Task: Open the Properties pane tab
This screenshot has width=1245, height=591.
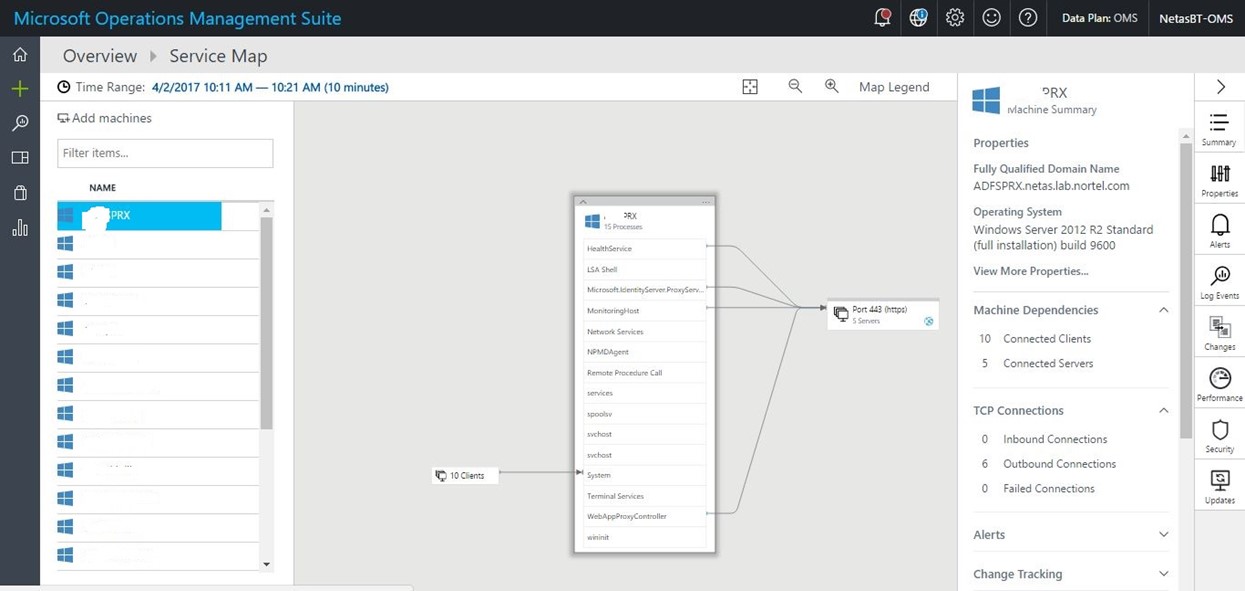Action: click(x=1219, y=180)
